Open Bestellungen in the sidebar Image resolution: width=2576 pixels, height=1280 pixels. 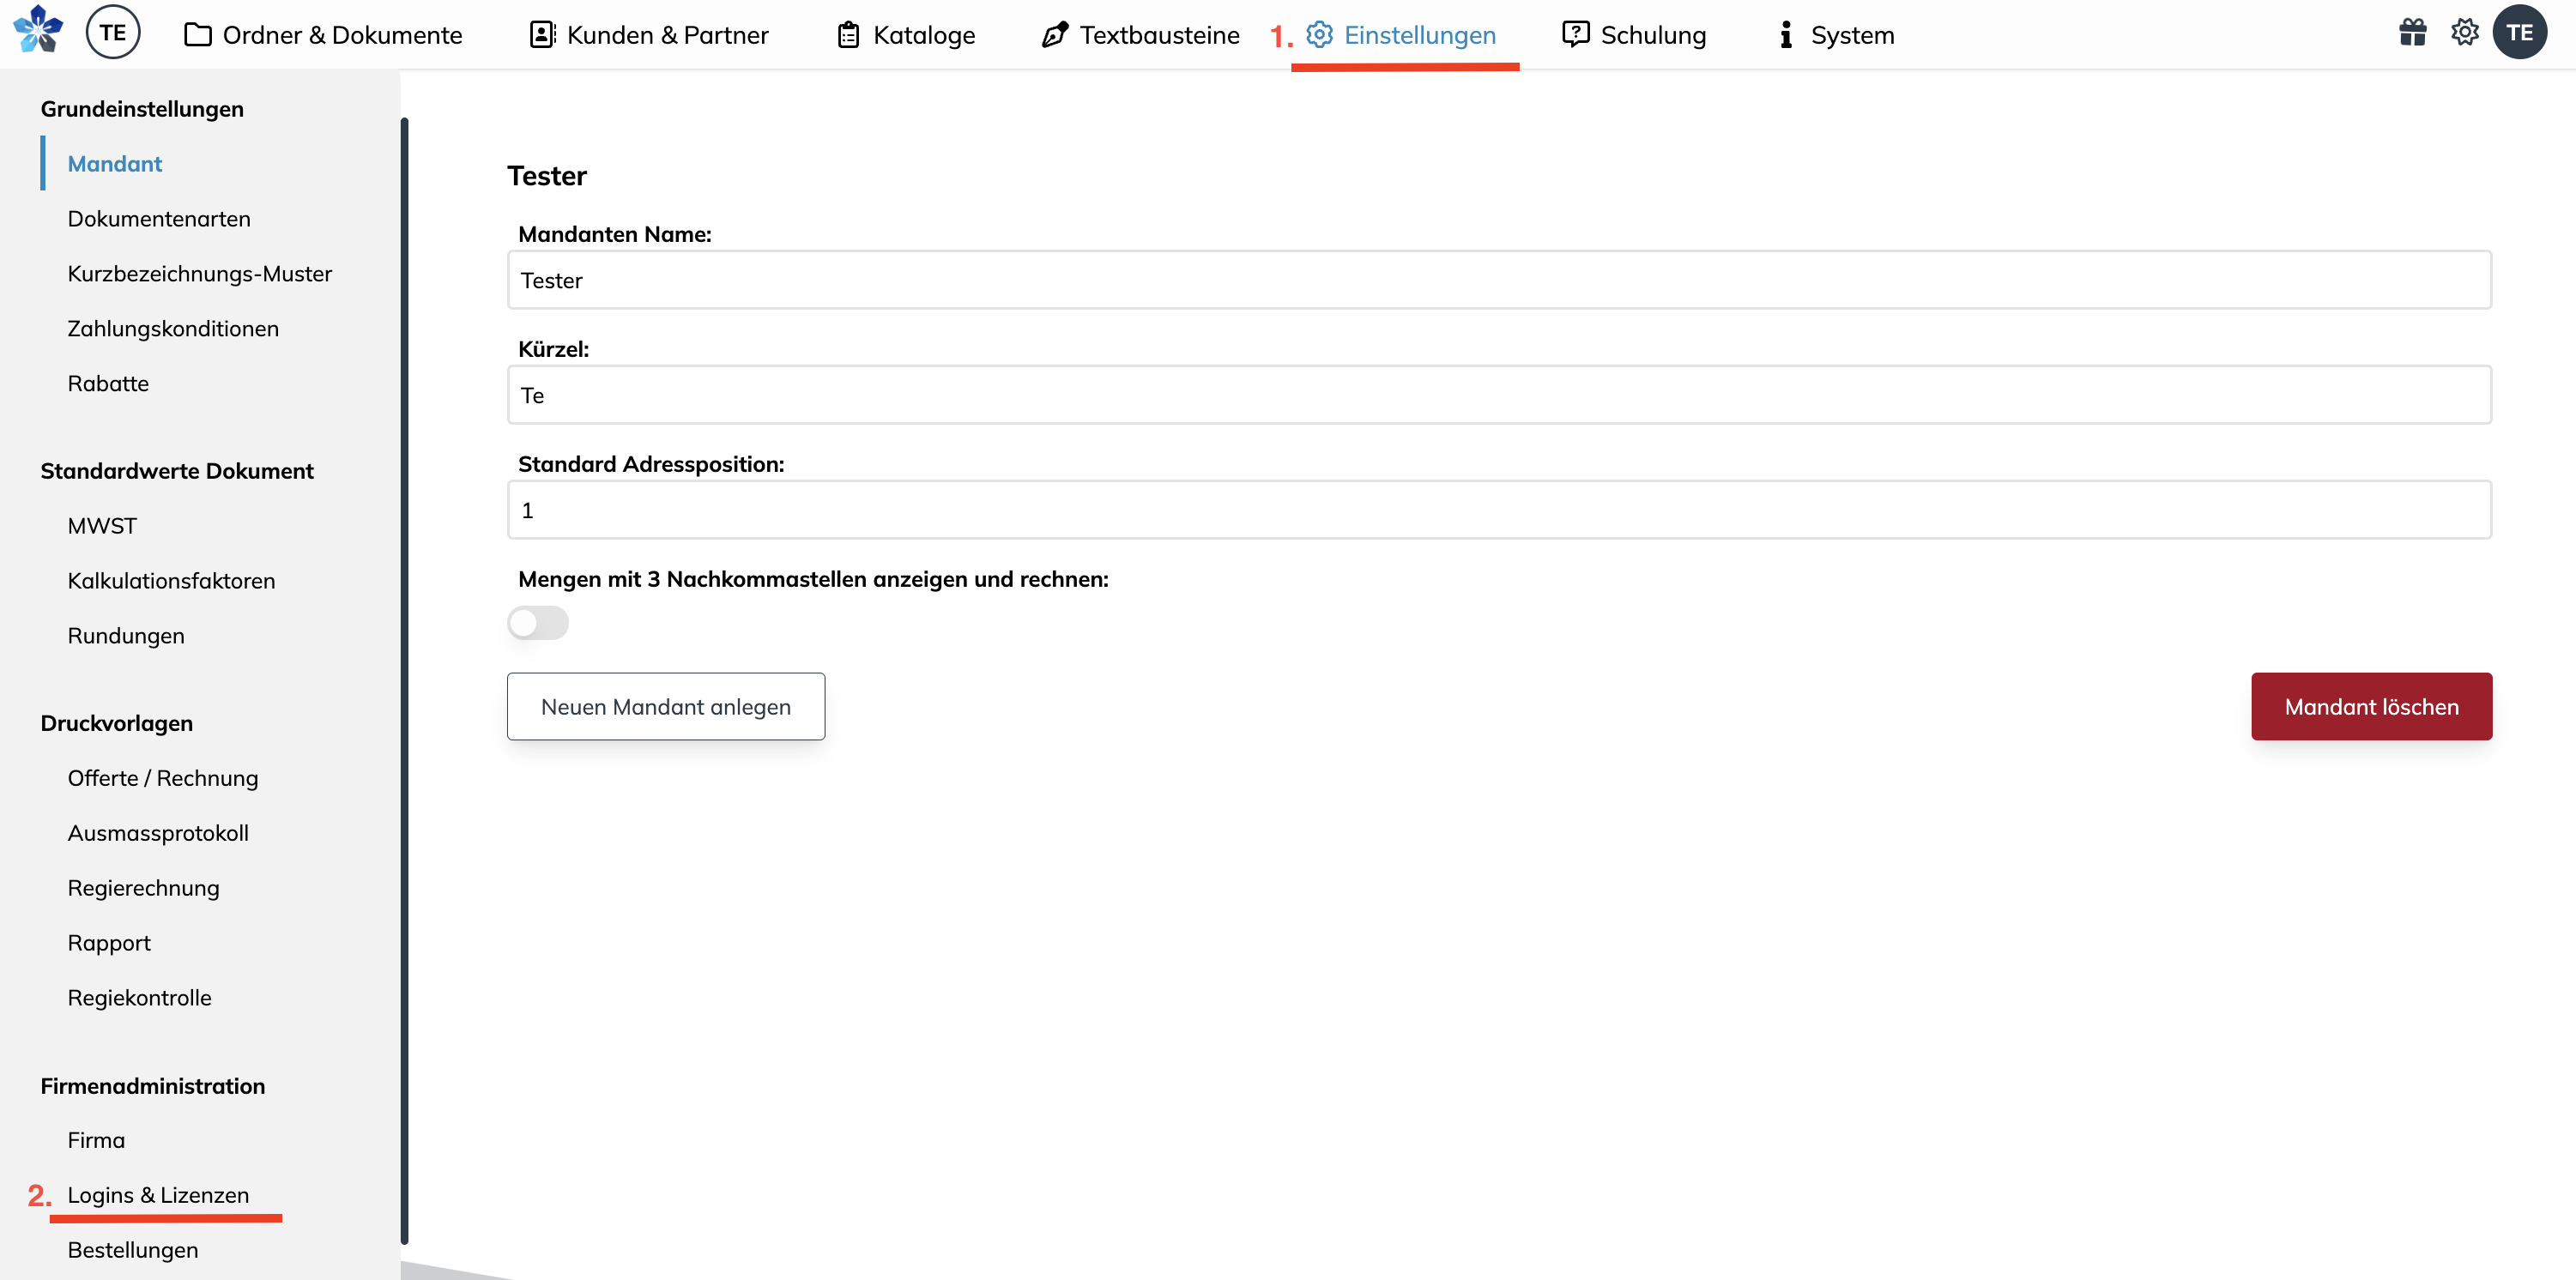click(133, 1249)
